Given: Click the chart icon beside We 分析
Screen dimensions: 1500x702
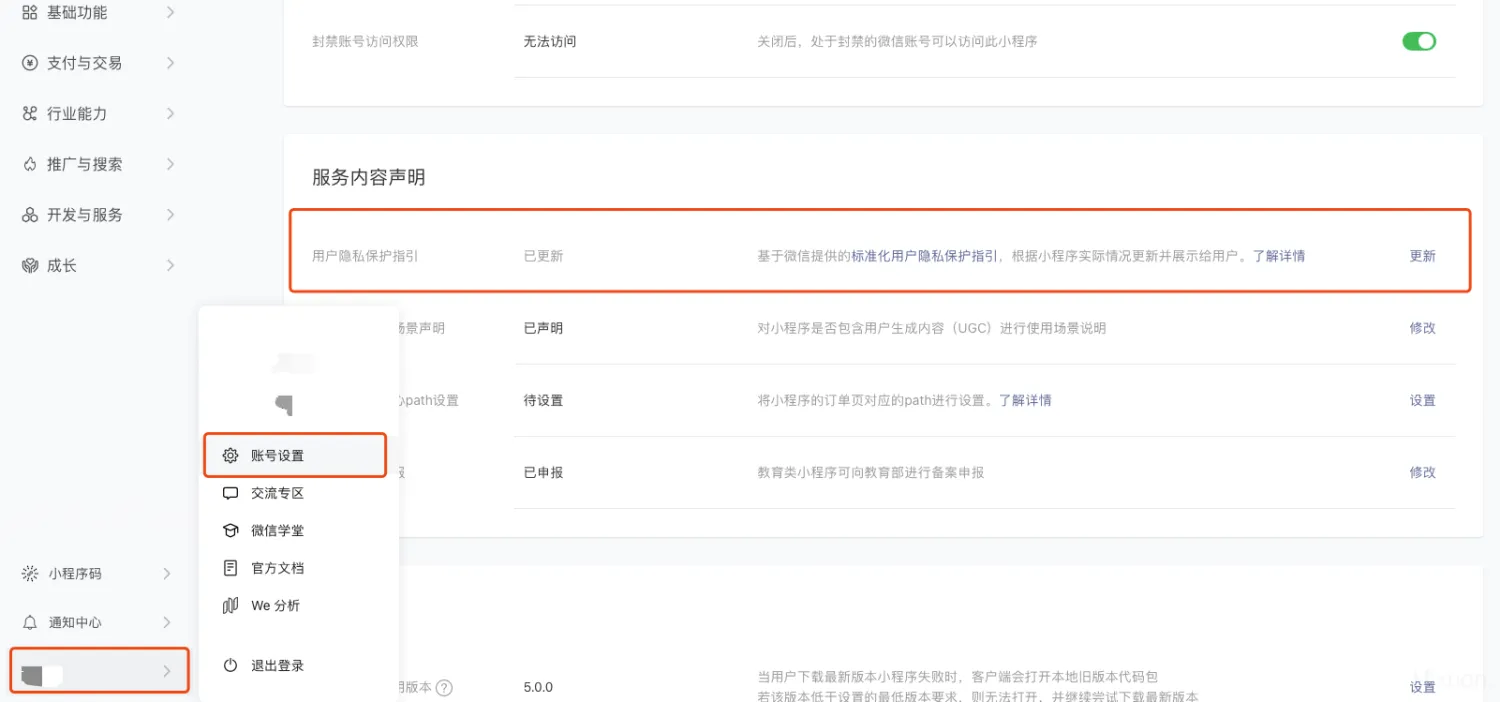Looking at the screenshot, I should tap(230, 605).
